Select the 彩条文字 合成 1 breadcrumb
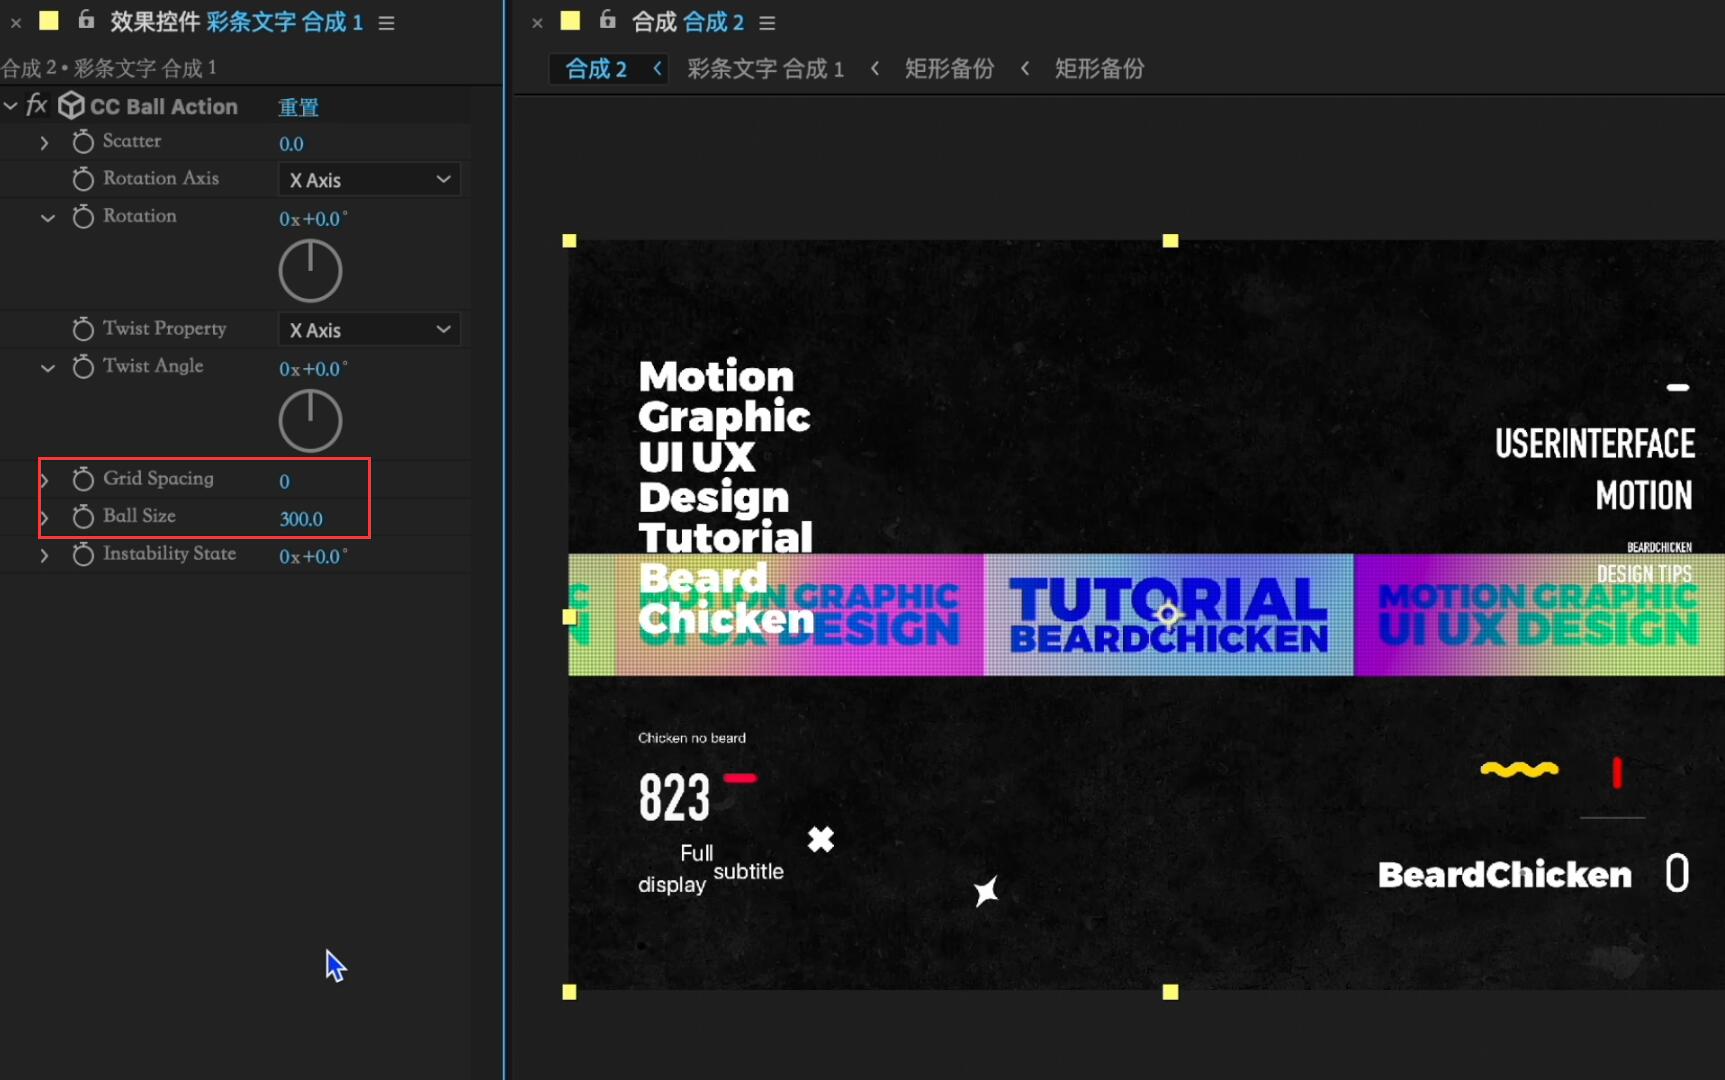 coord(766,69)
